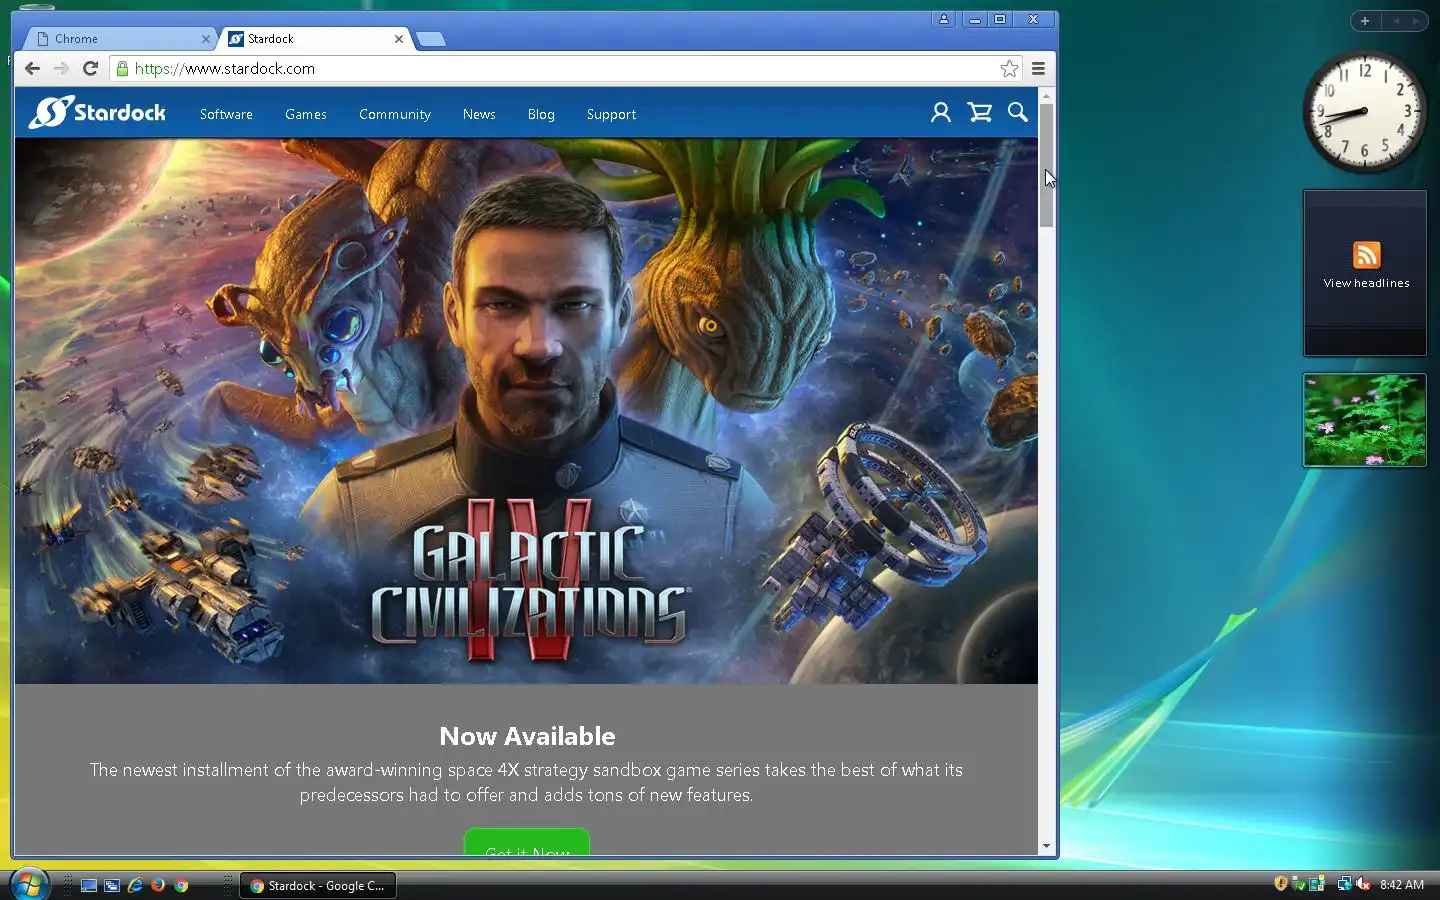Open the Community menu
Viewport: 1440px width, 900px height.
pos(395,114)
